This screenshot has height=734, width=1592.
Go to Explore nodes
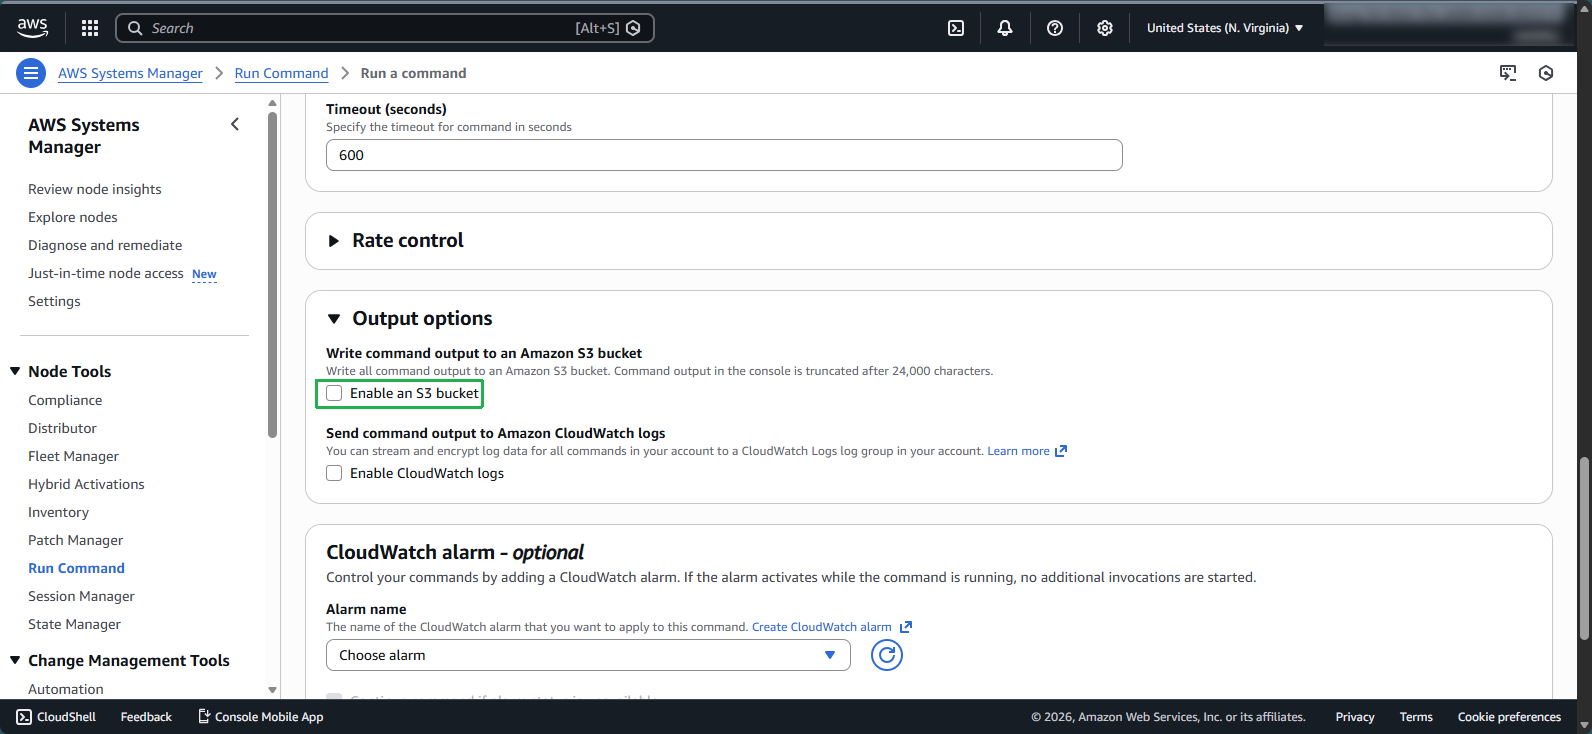73,217
